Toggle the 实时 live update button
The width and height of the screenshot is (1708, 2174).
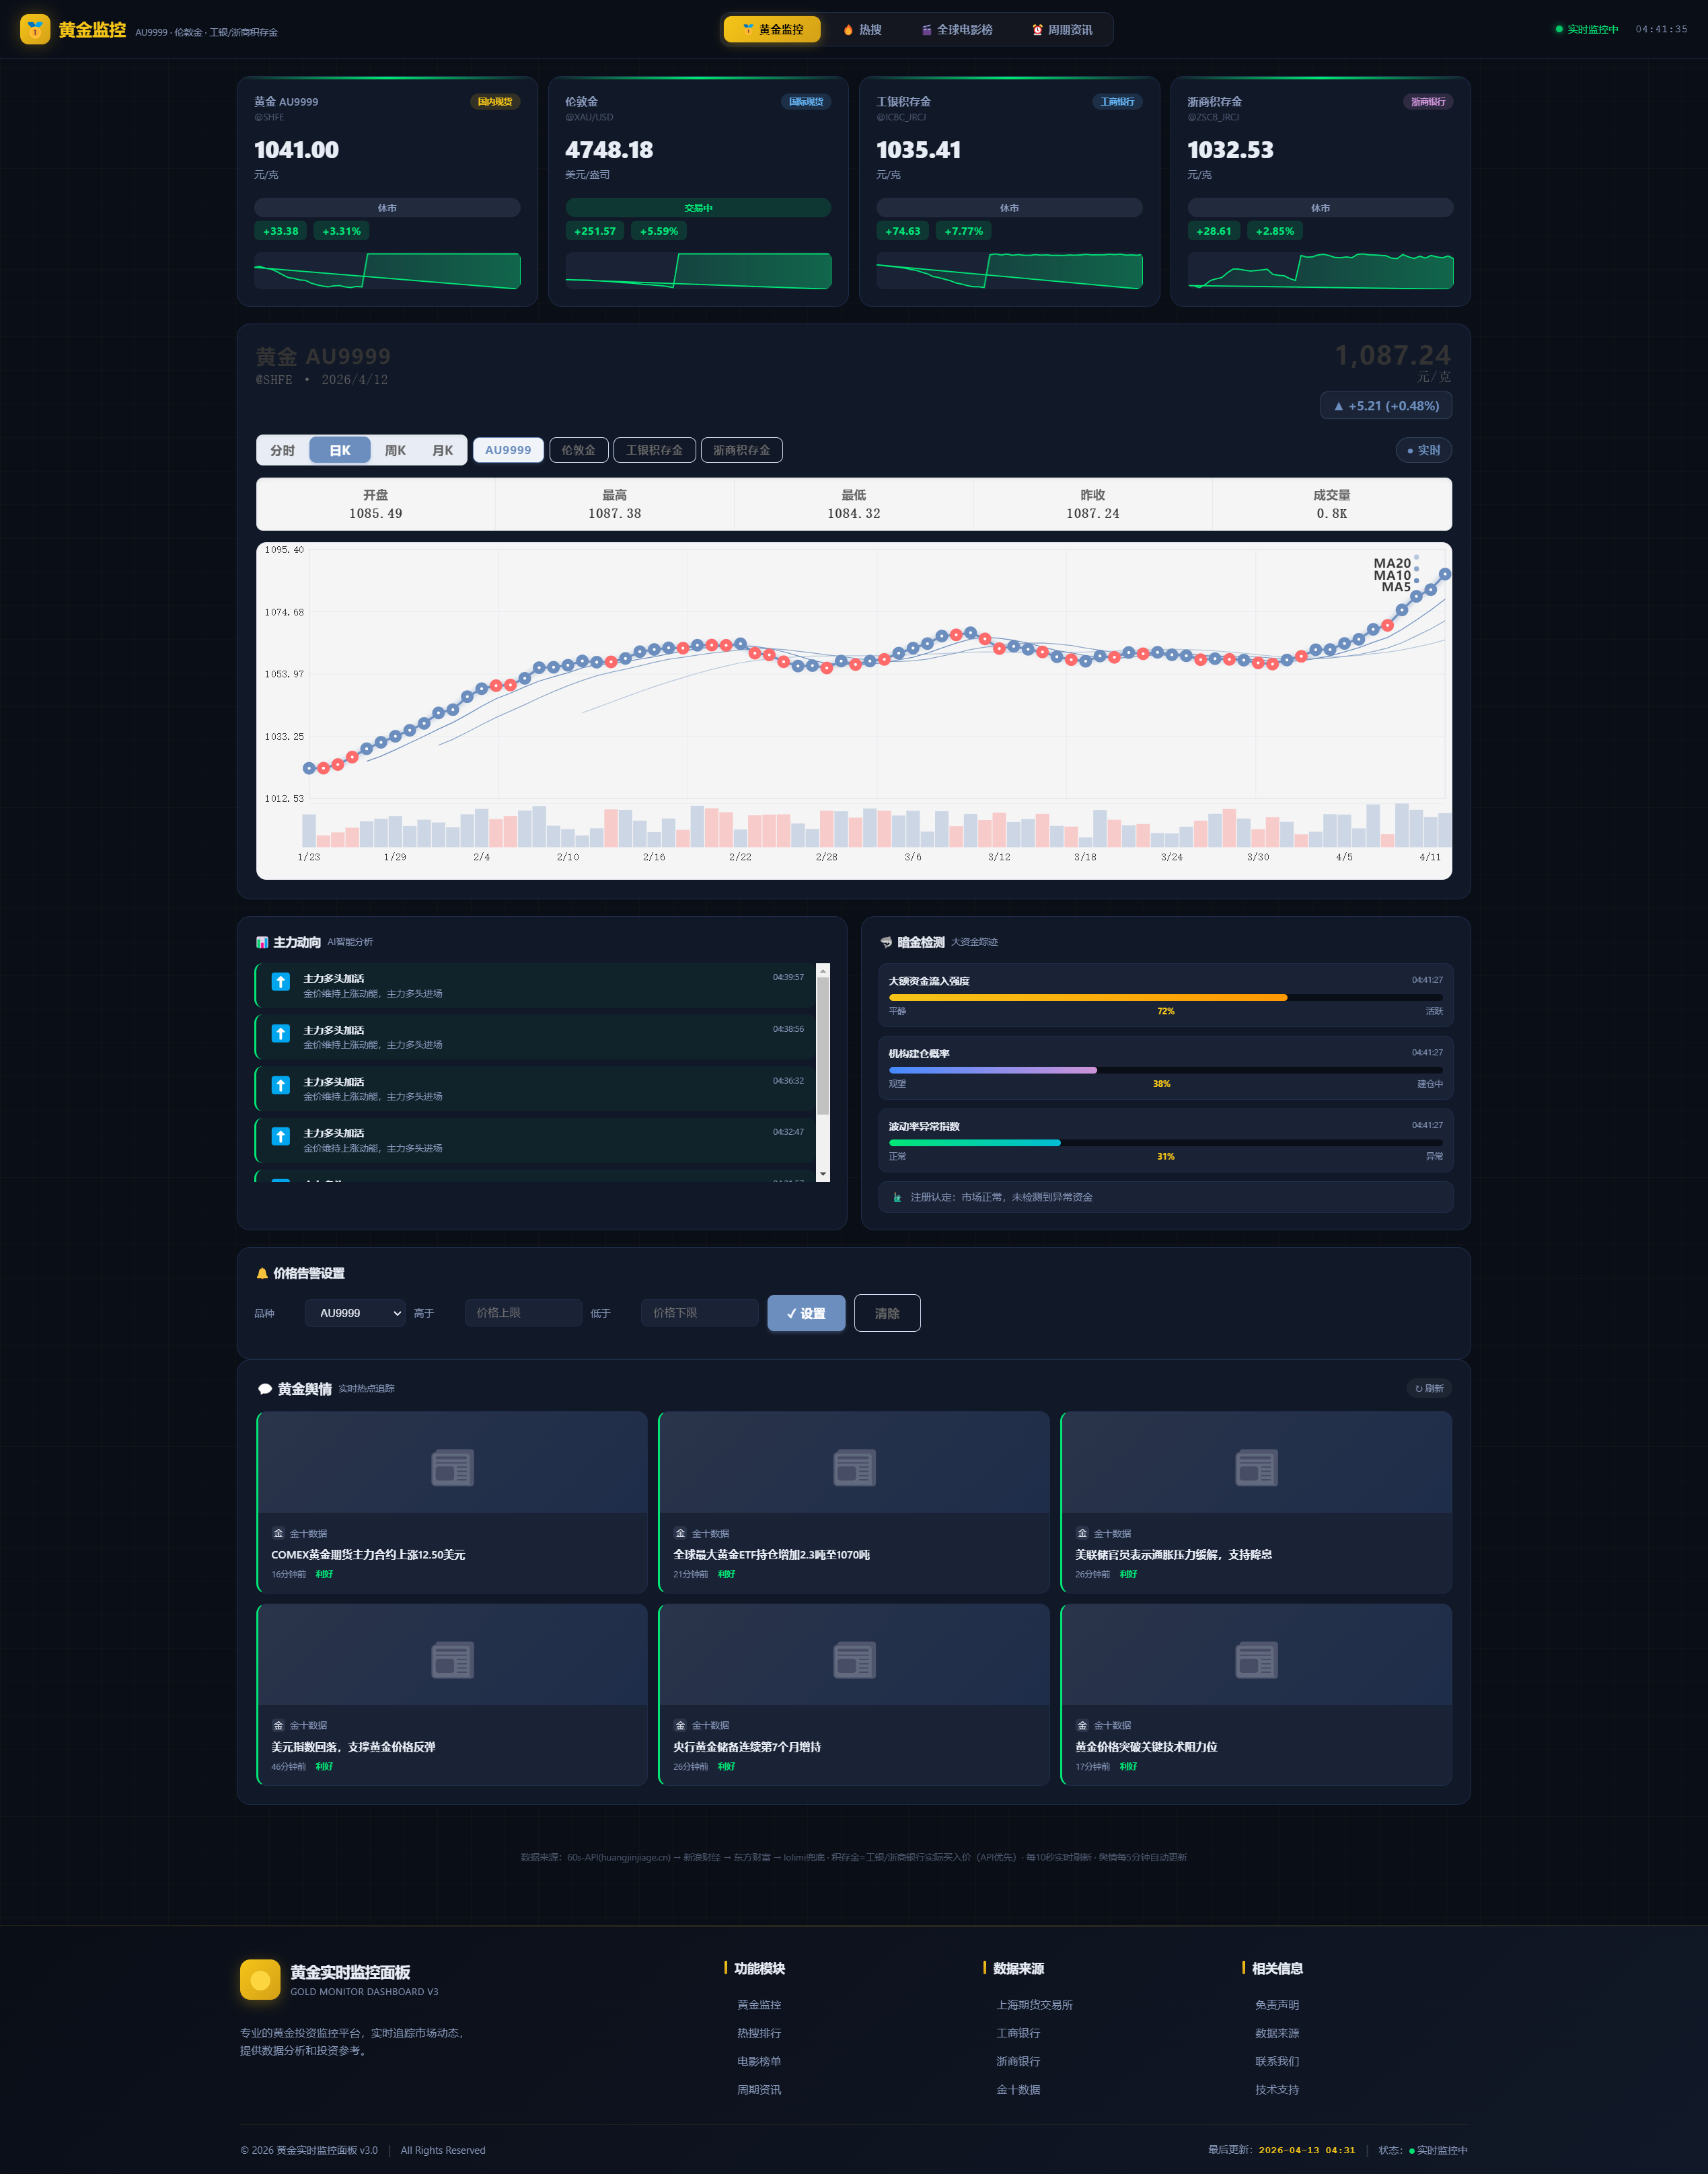tap(1423, 450)
